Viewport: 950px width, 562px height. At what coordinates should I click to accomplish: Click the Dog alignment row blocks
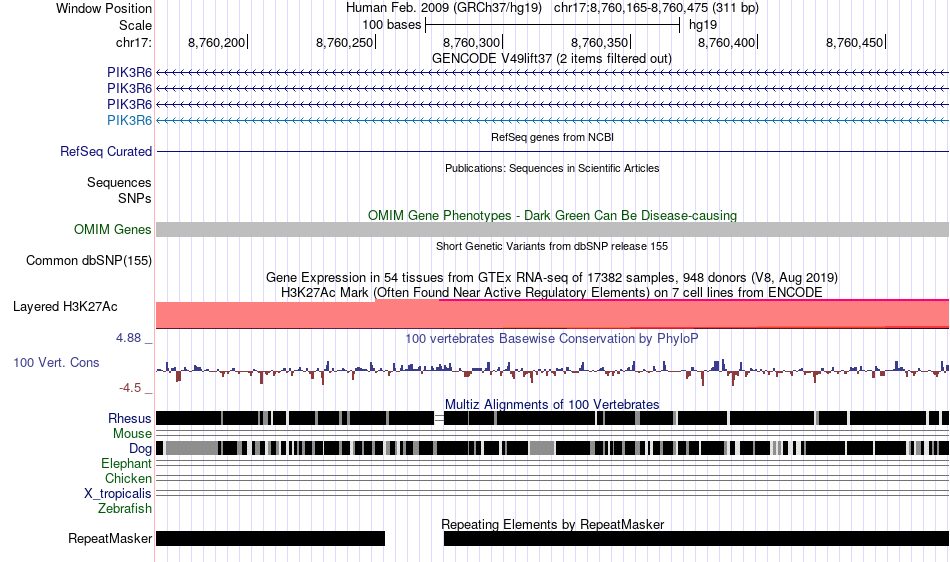[553, 448]
